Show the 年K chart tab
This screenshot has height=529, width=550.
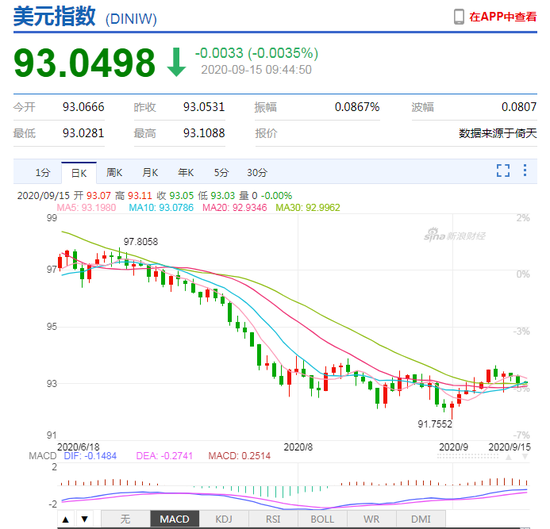(x=186, y=173)
